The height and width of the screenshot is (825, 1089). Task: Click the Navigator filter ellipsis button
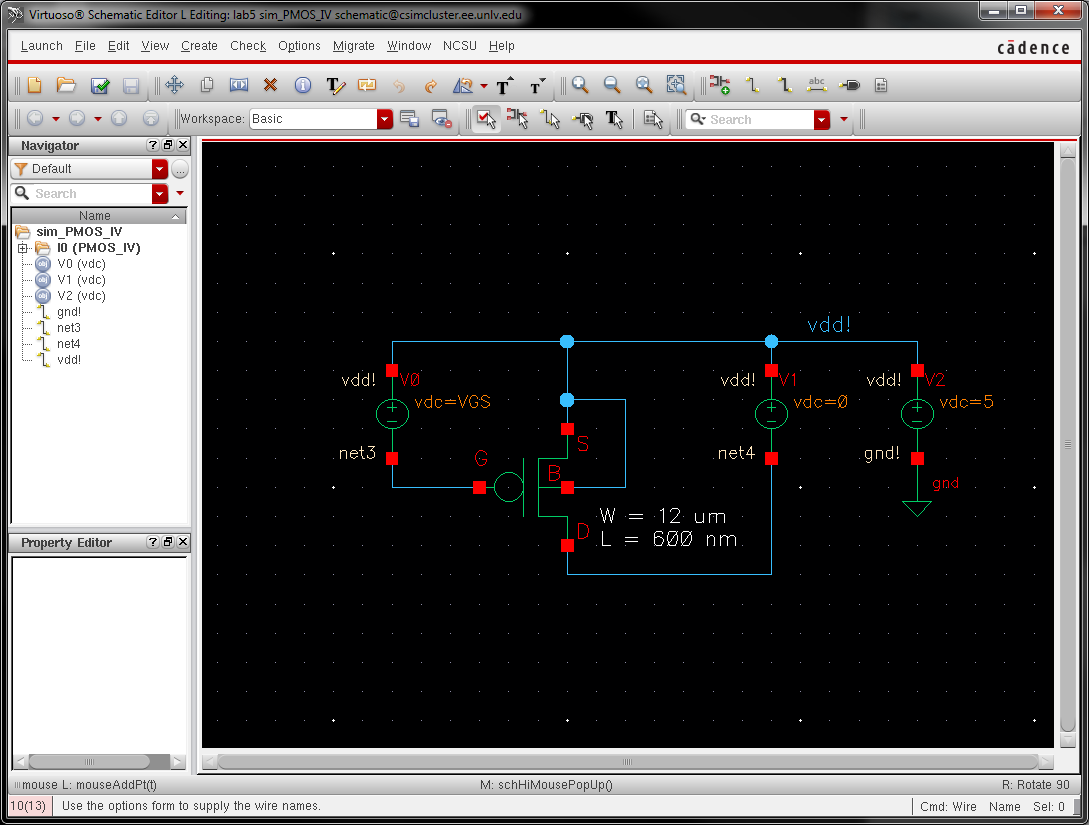point(180,169)
